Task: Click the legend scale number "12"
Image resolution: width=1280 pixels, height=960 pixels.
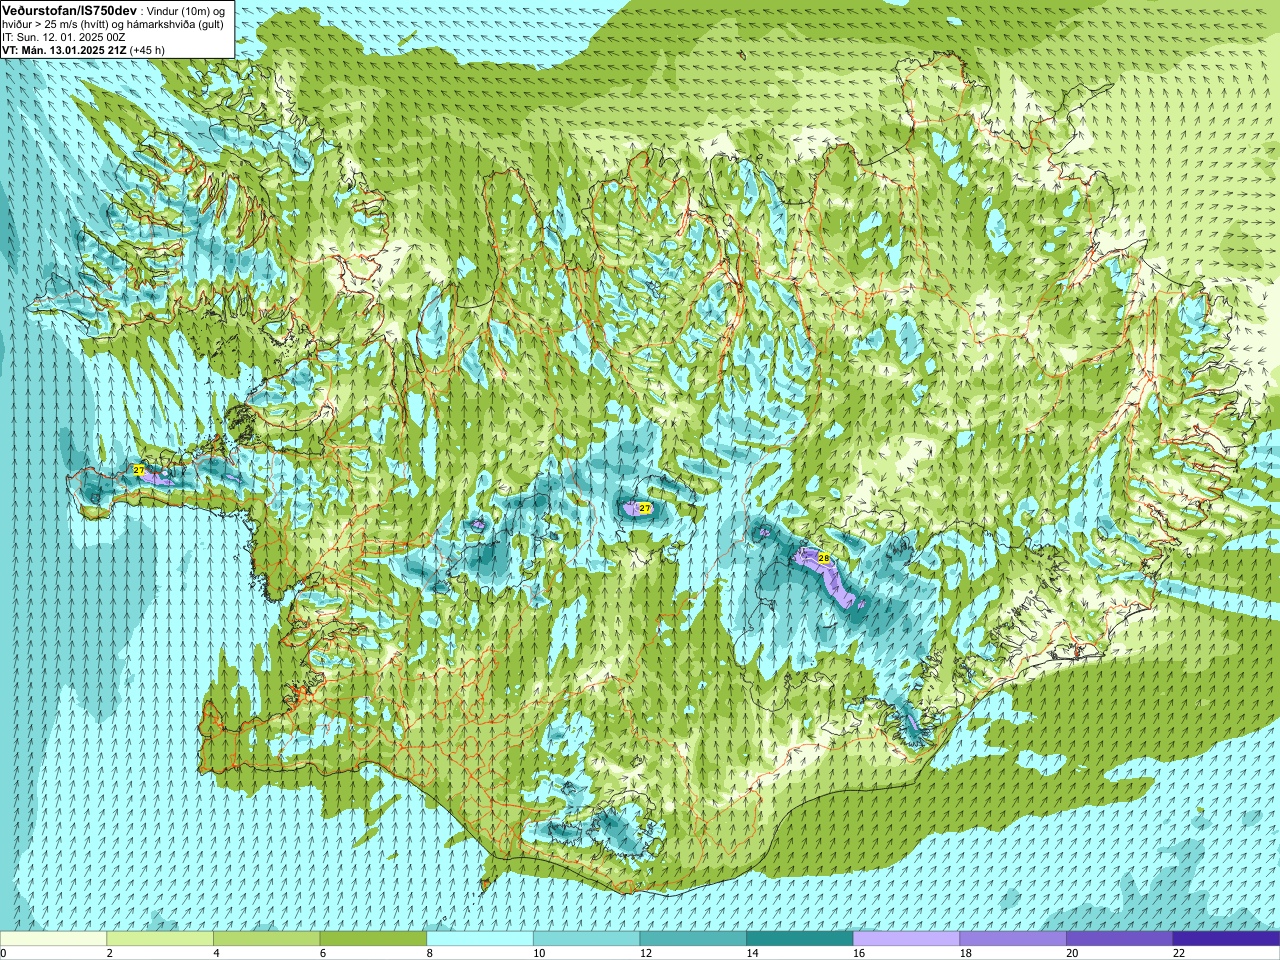Action: [x=646, y=953]
